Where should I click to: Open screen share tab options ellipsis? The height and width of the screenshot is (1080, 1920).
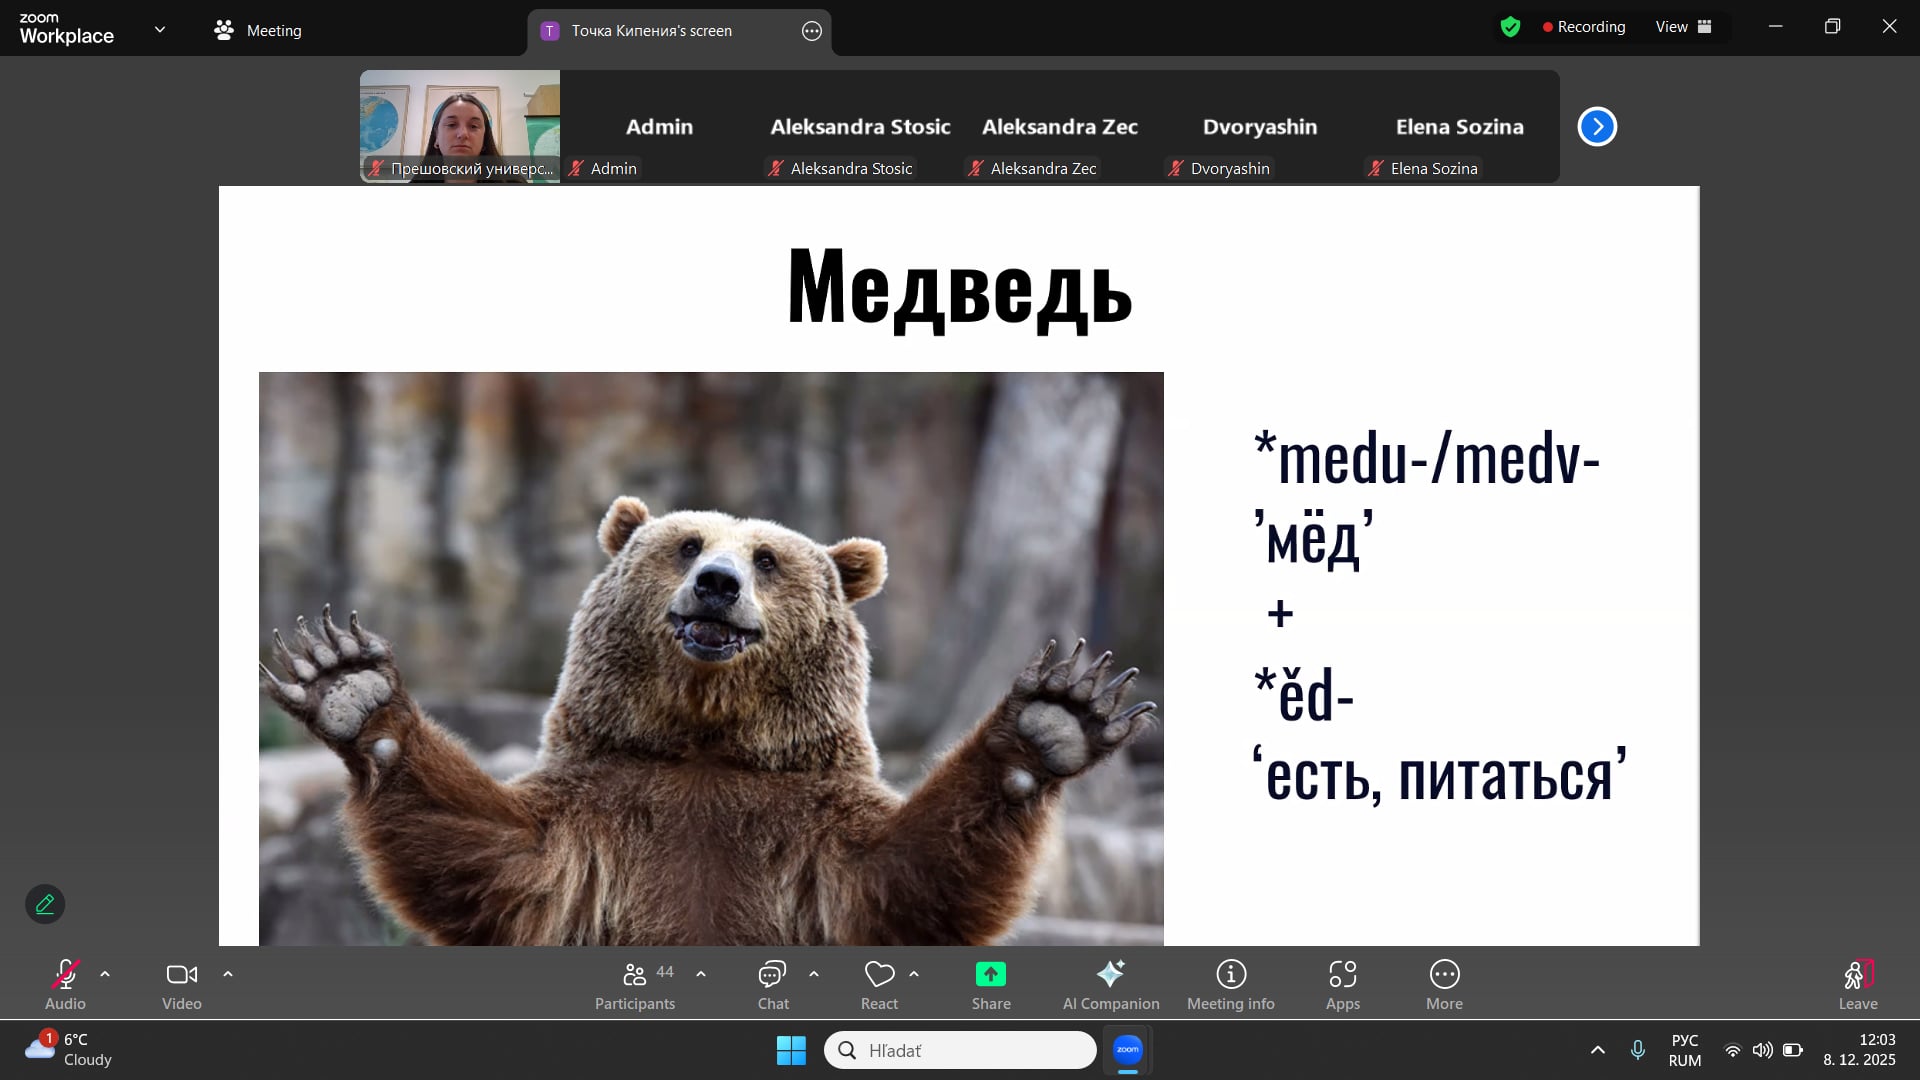pyautogui.click(x=812, y=31)
